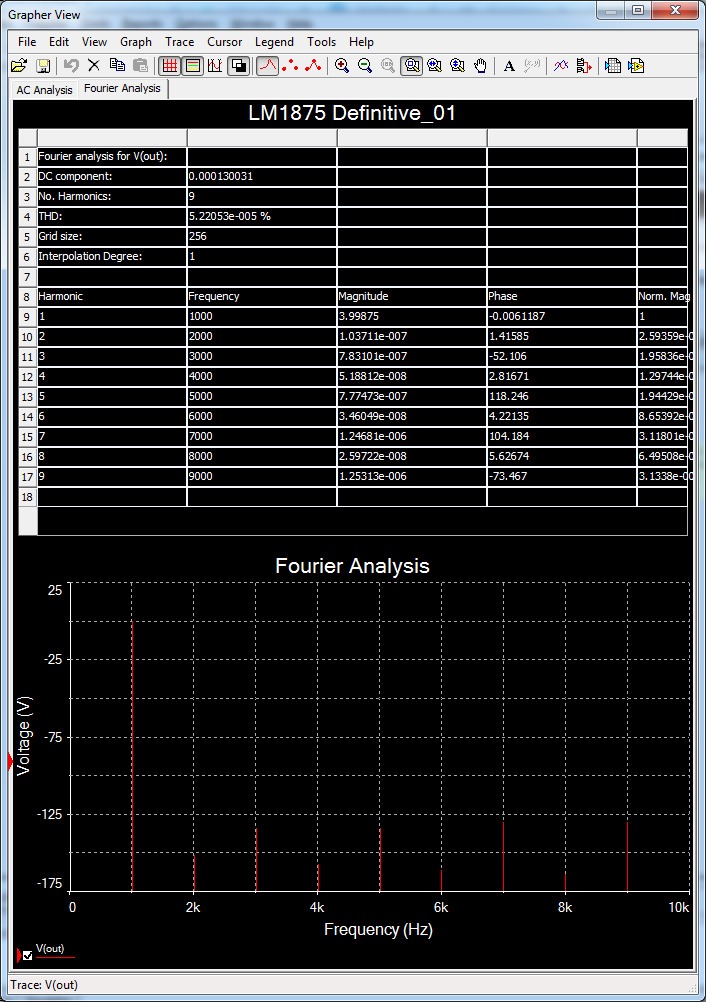Click the zoom vertical magnifier icon
706x1002 pixels.
click(457, 65)
